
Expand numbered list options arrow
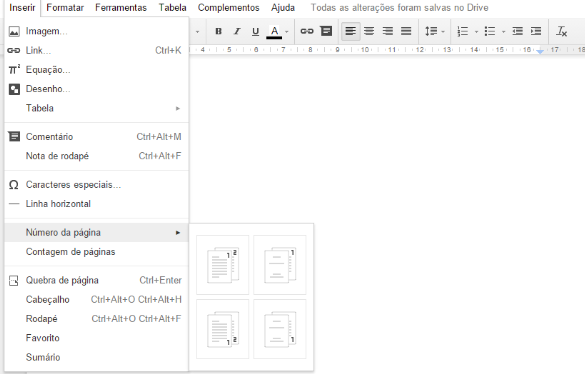476,32
